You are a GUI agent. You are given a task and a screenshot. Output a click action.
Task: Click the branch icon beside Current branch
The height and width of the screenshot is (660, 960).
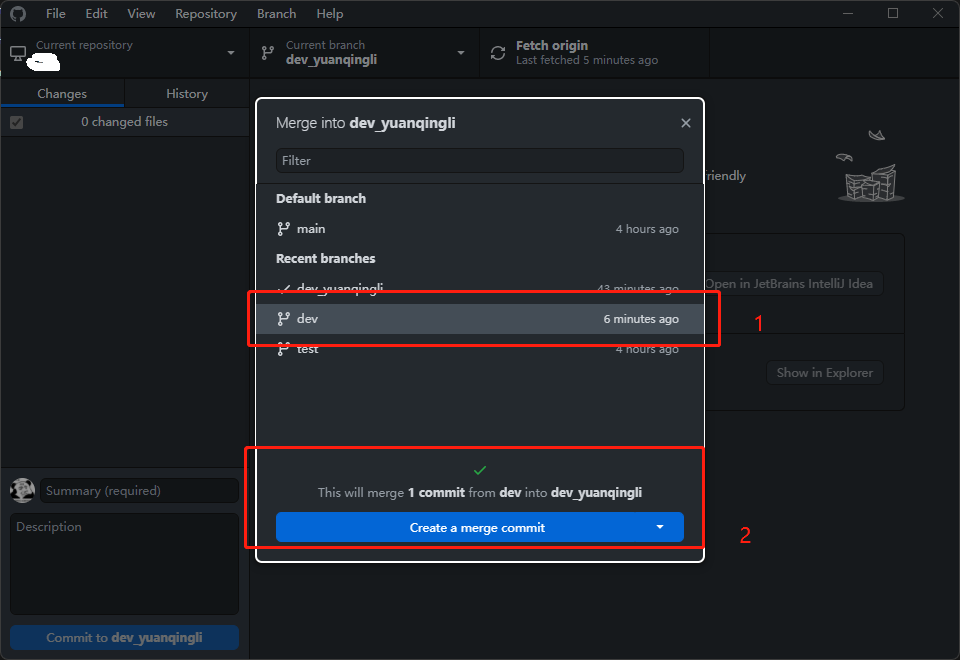tap(268, 53)
